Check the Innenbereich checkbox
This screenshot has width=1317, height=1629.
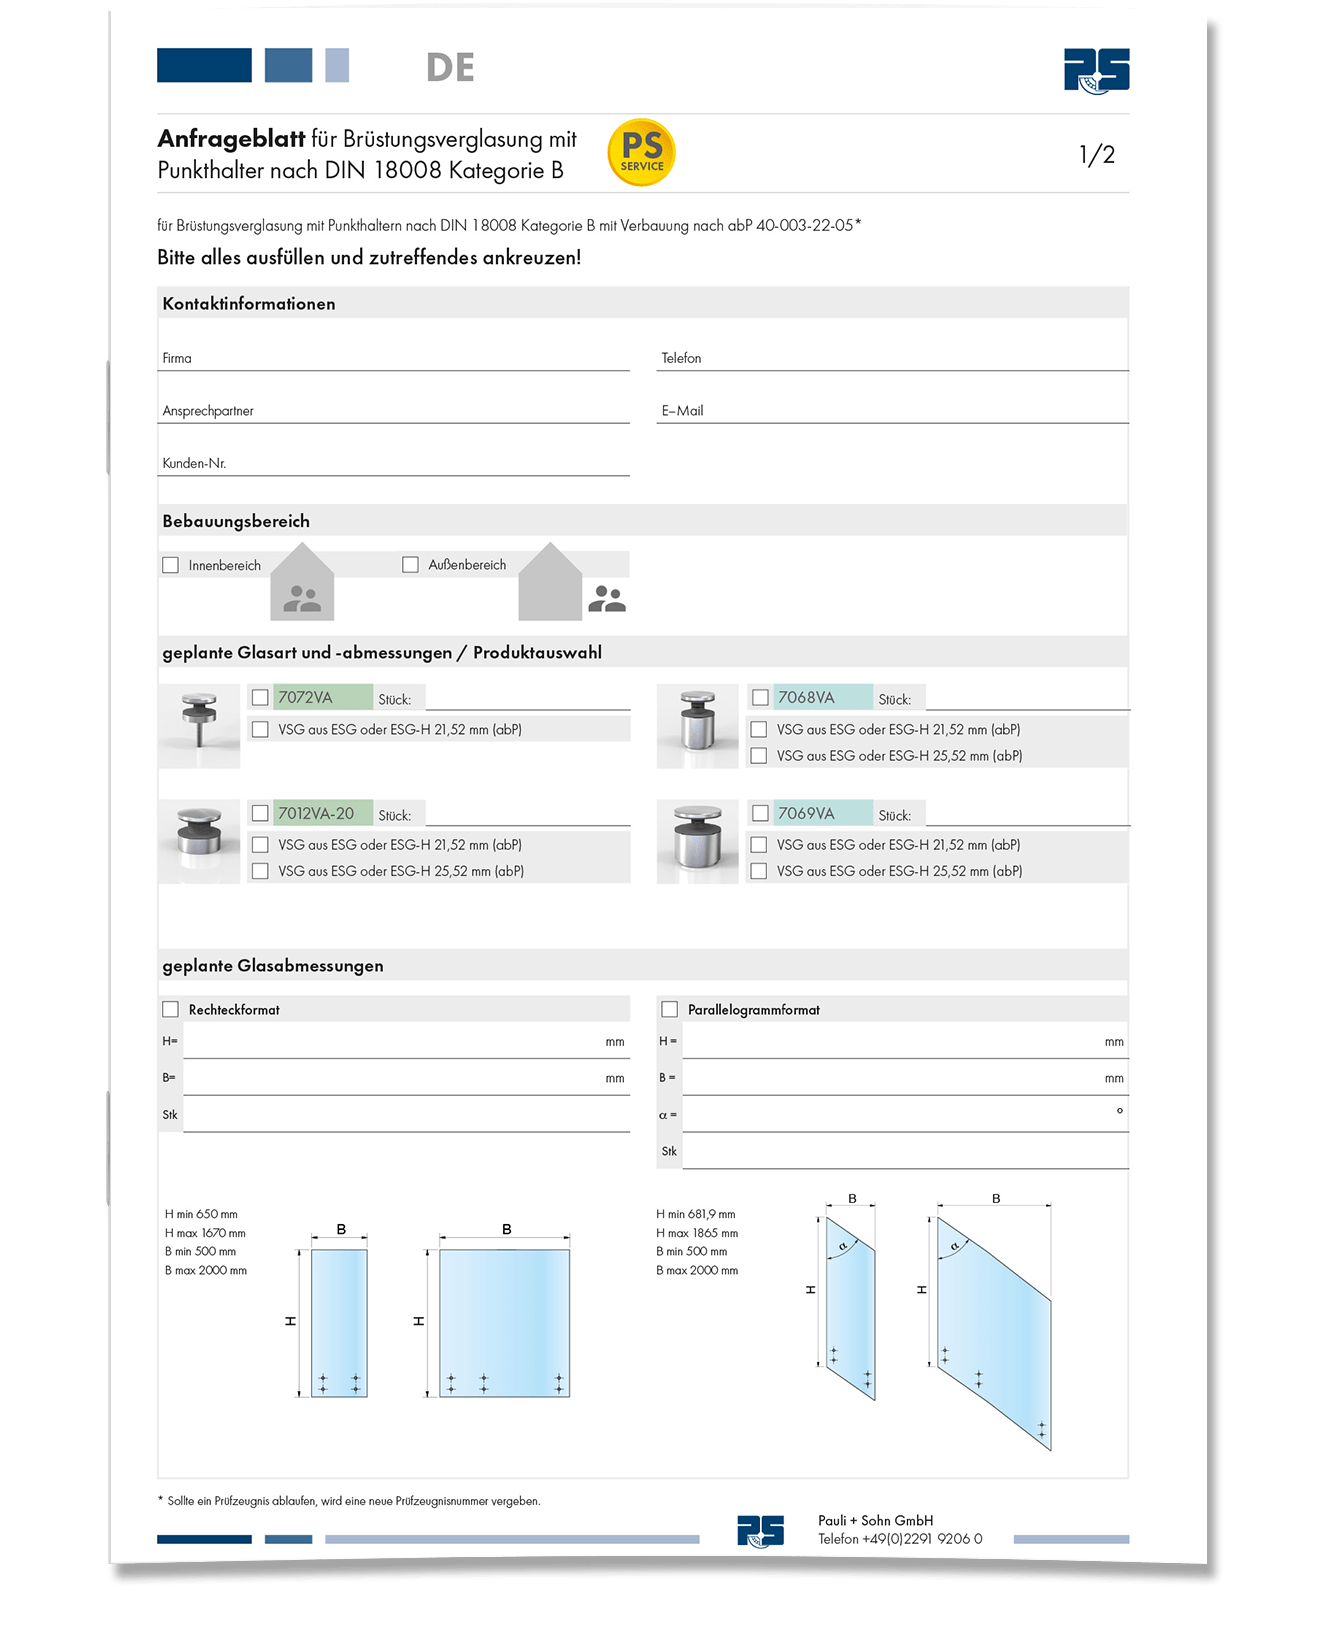pos(171,565)
